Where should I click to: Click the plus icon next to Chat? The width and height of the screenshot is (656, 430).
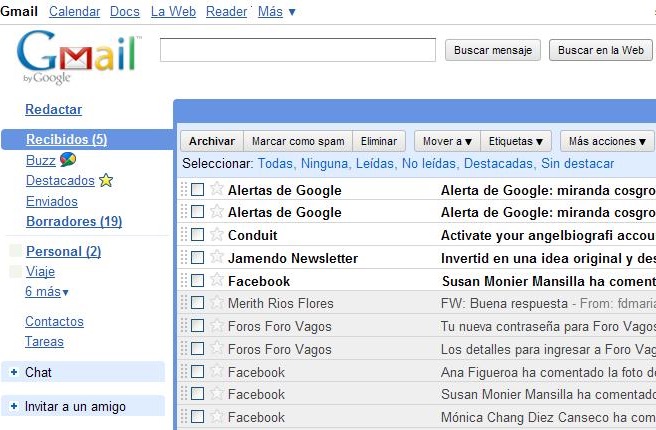click(x=14, y=372)
